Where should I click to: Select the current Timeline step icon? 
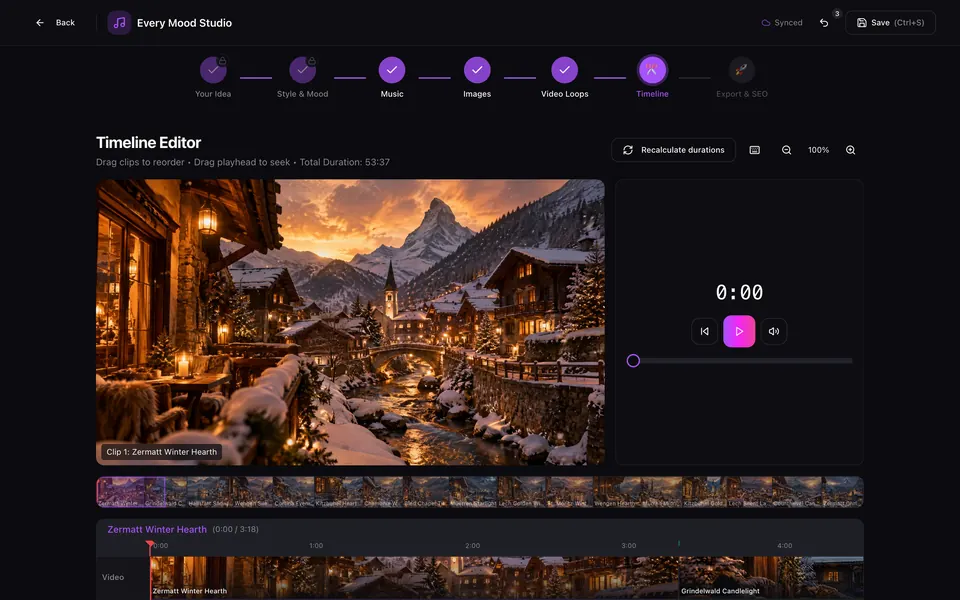(652, 70)
